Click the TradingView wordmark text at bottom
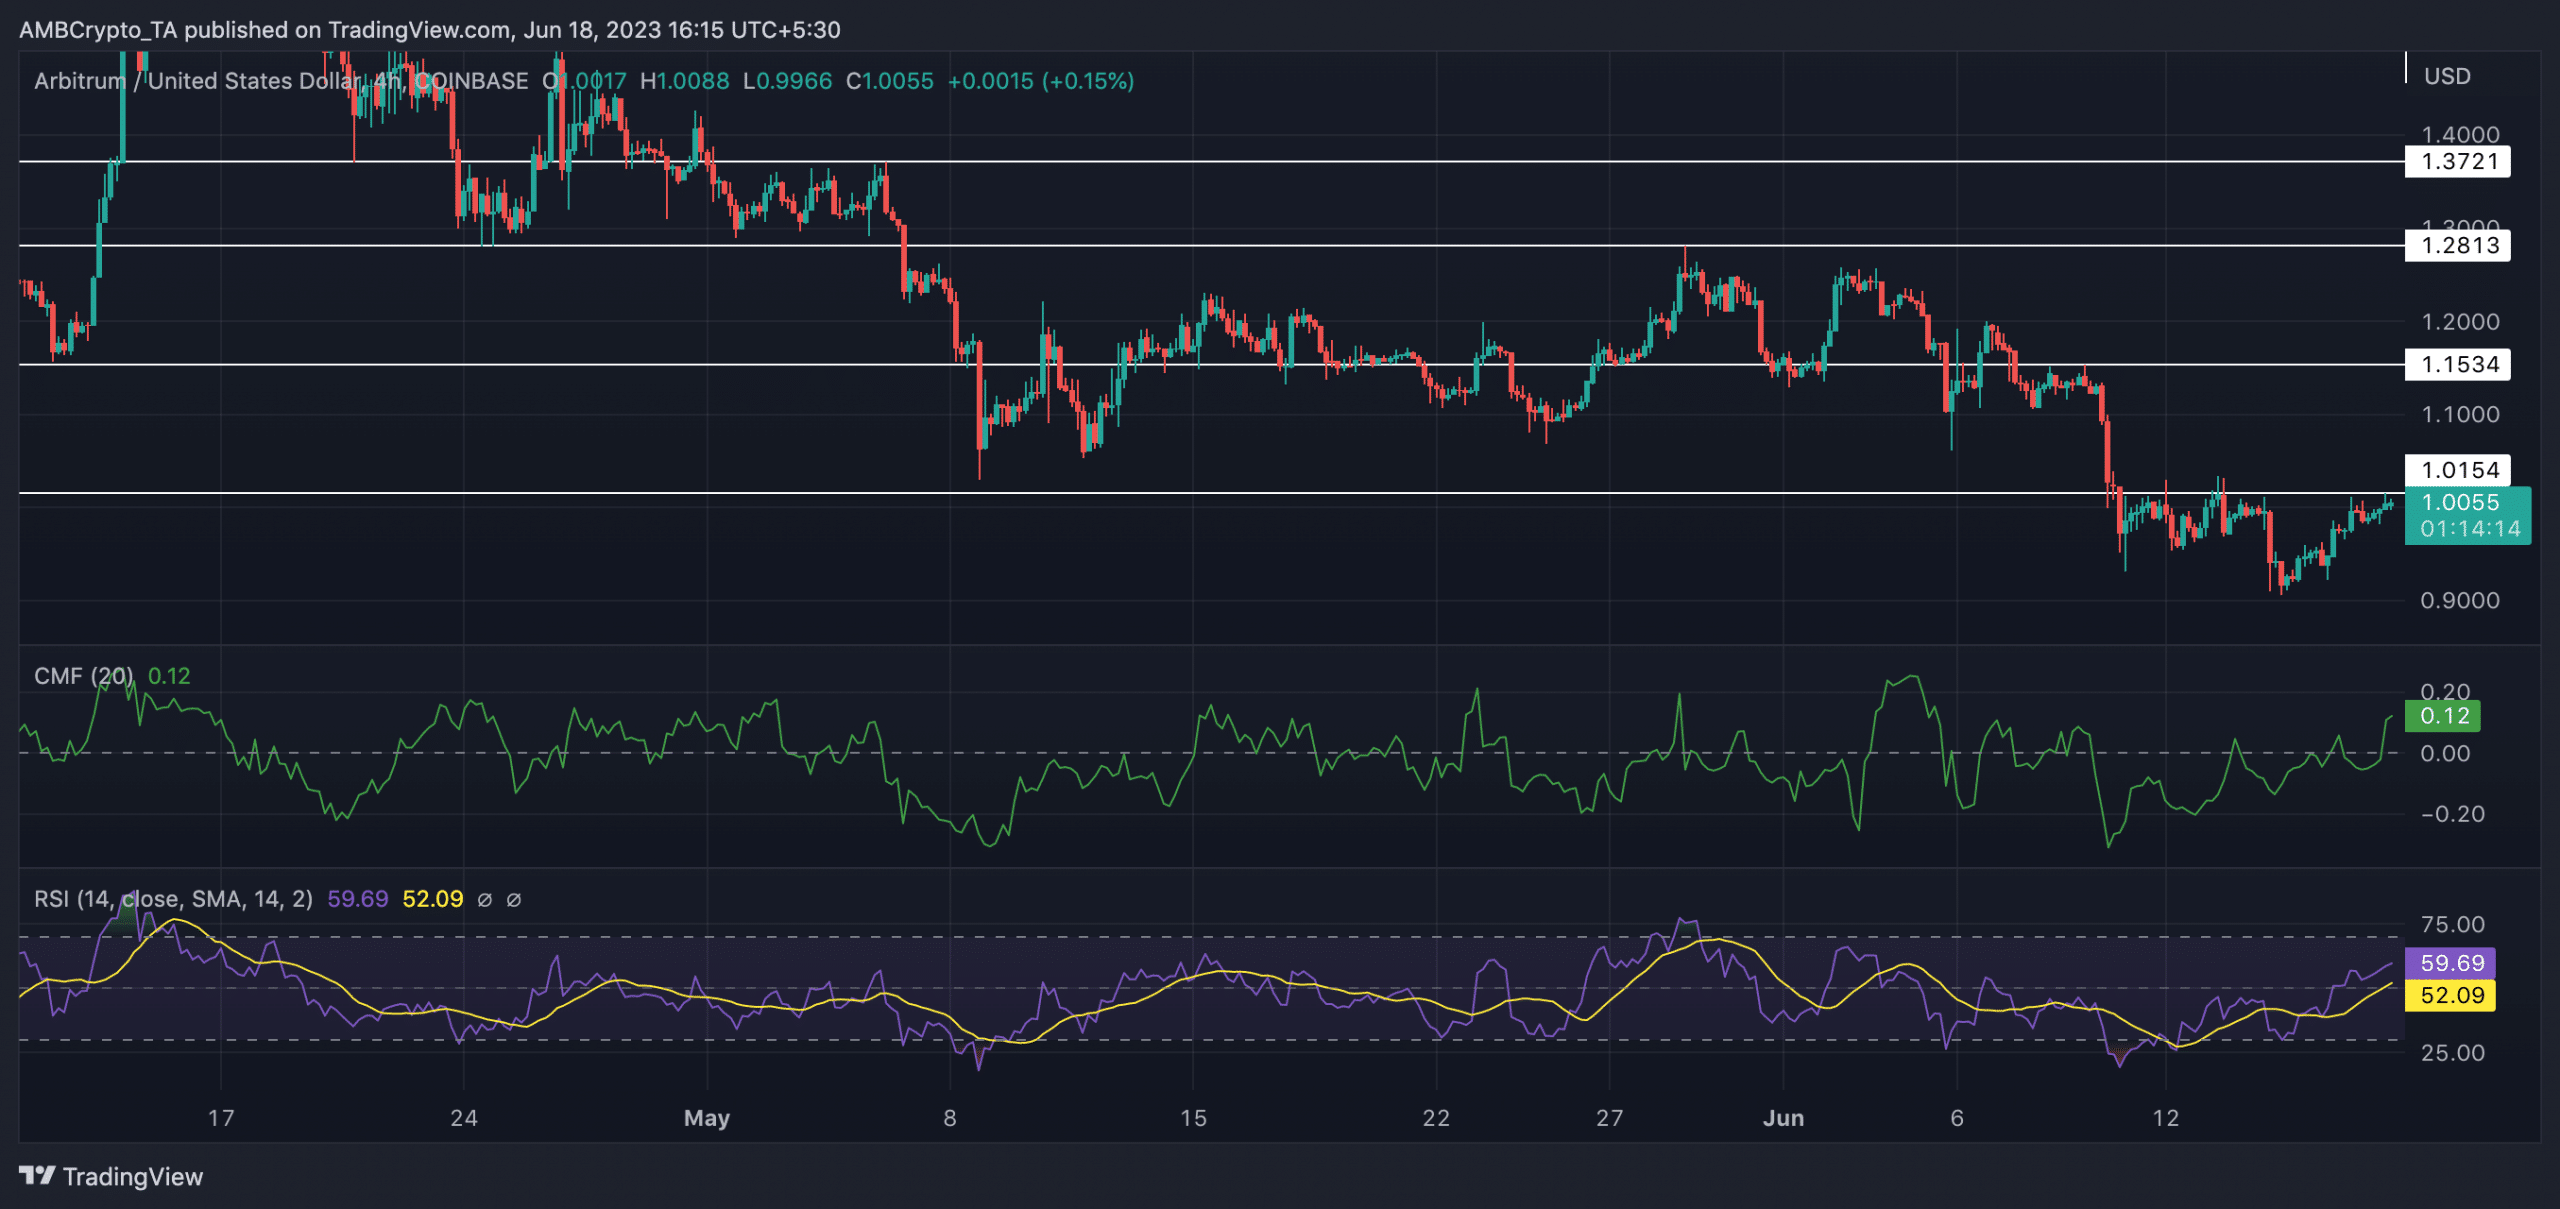 tap(133, 1177)
